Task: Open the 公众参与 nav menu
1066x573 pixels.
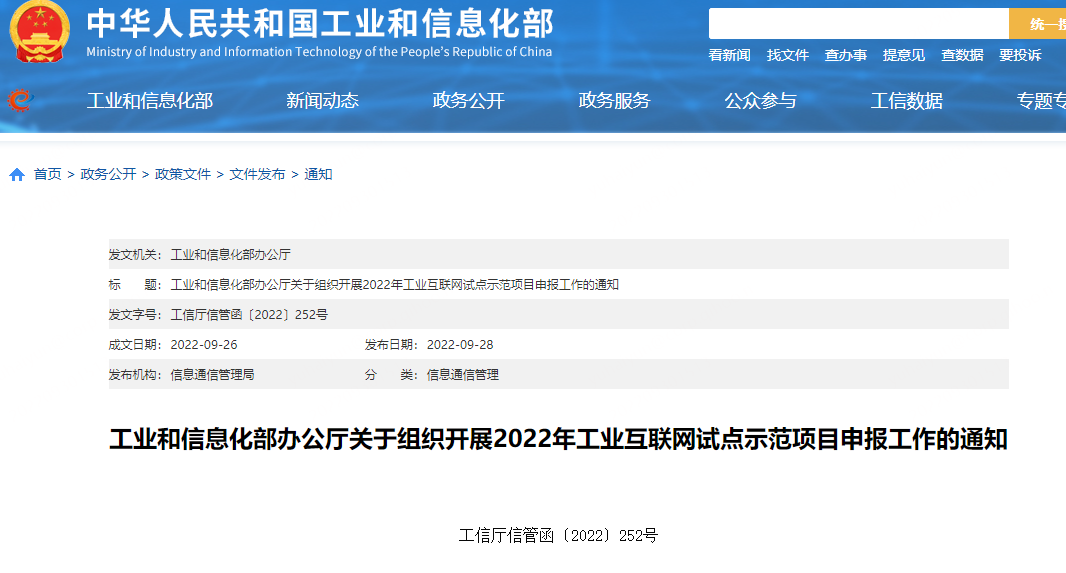Action: (x=760, y=101)
